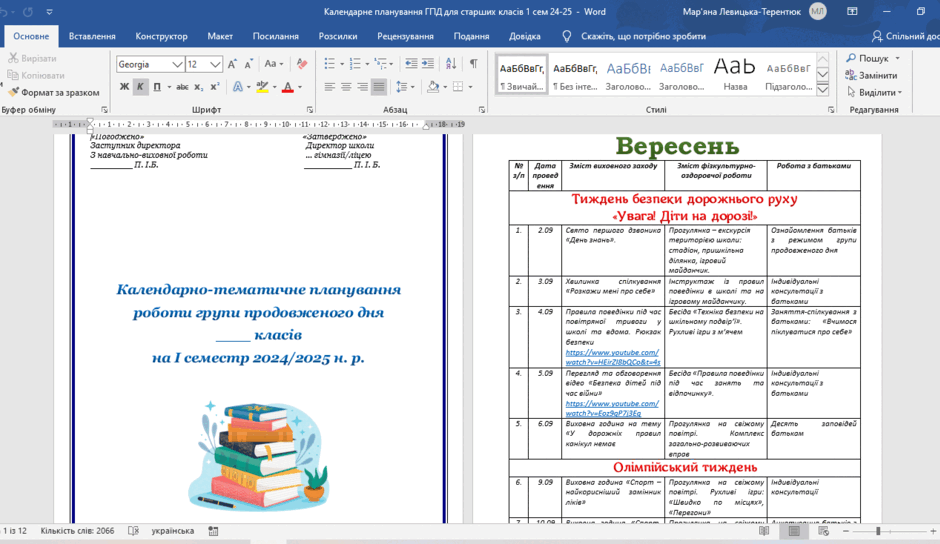
Task: Click Tell me what to do field
Action: [x=643, y=37]
